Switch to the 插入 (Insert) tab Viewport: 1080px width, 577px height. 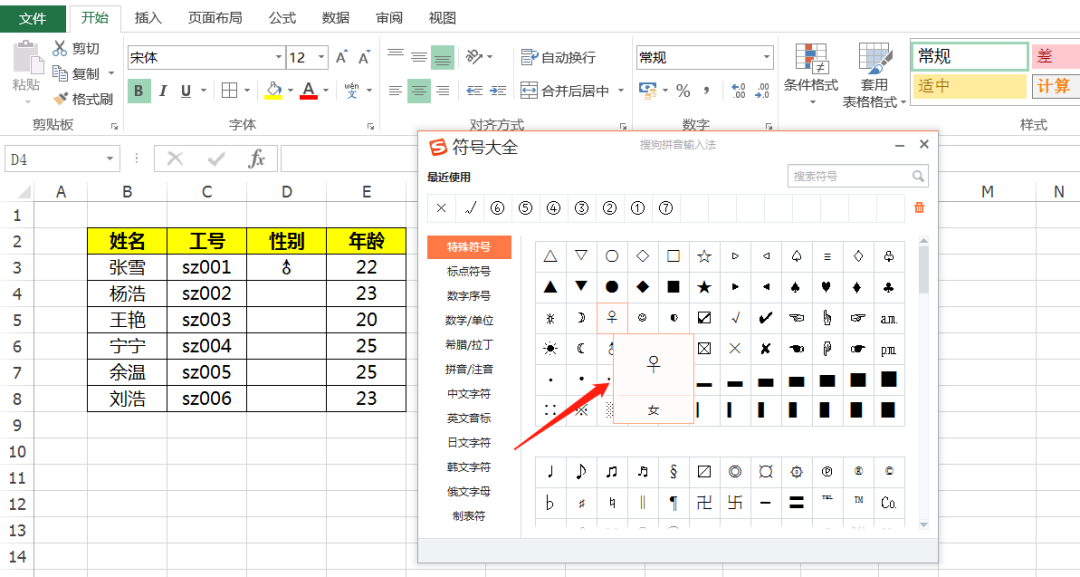tap(148, 18)
